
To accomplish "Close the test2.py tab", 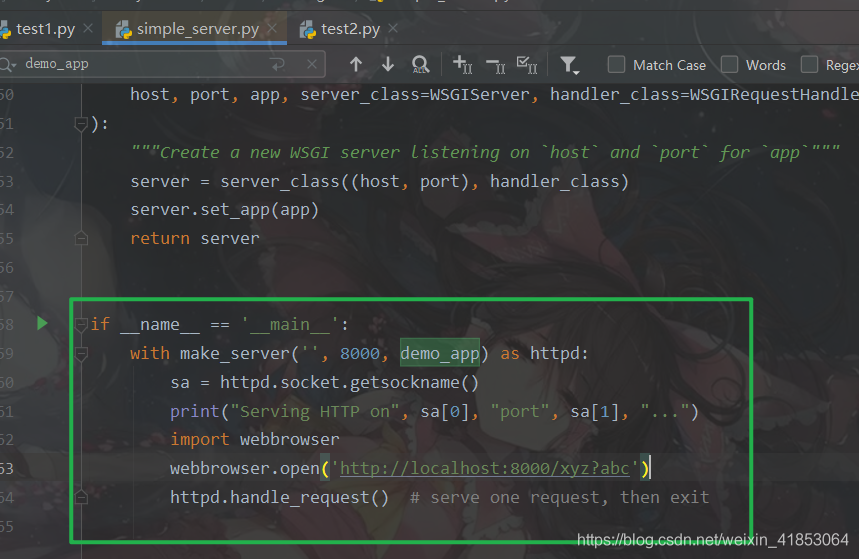I will coord(393,28).
